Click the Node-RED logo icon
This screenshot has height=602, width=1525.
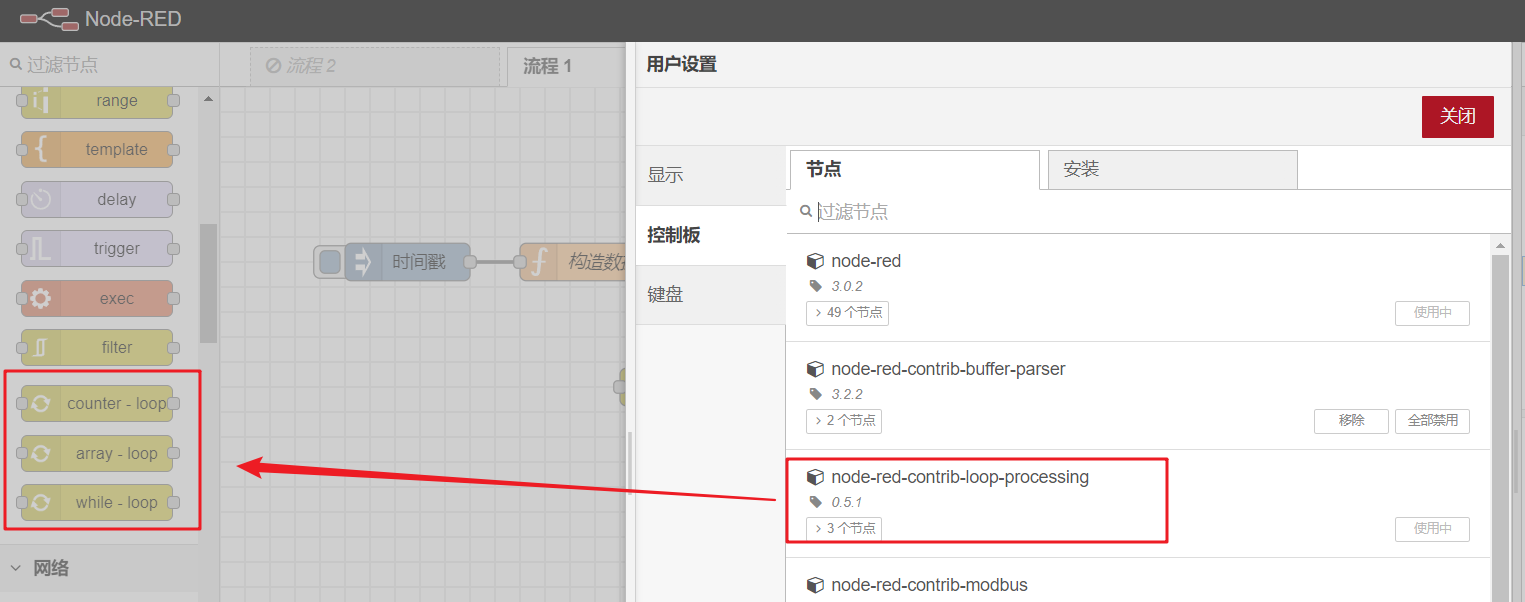coord(49,19)
